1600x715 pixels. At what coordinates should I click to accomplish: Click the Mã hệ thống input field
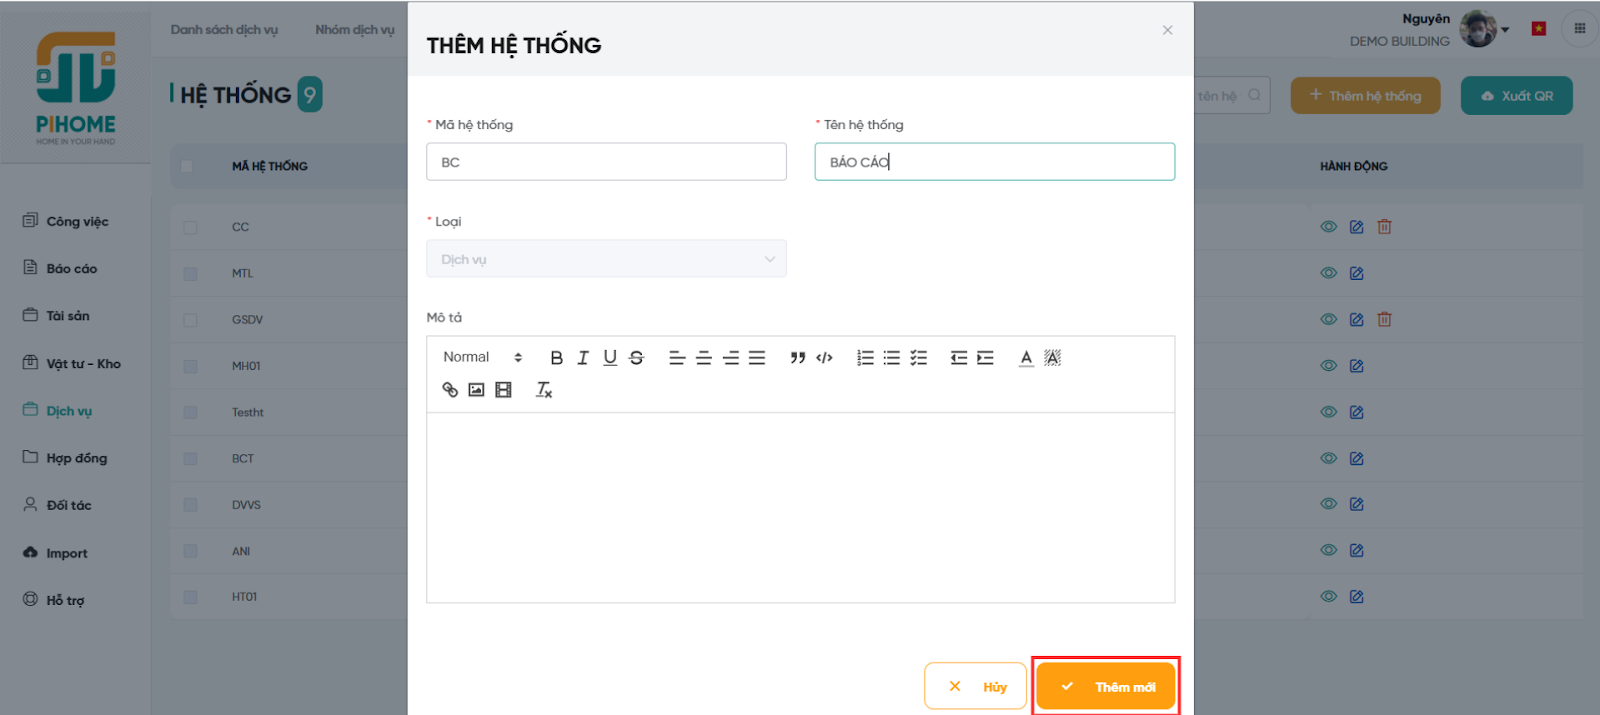(606, 162)
